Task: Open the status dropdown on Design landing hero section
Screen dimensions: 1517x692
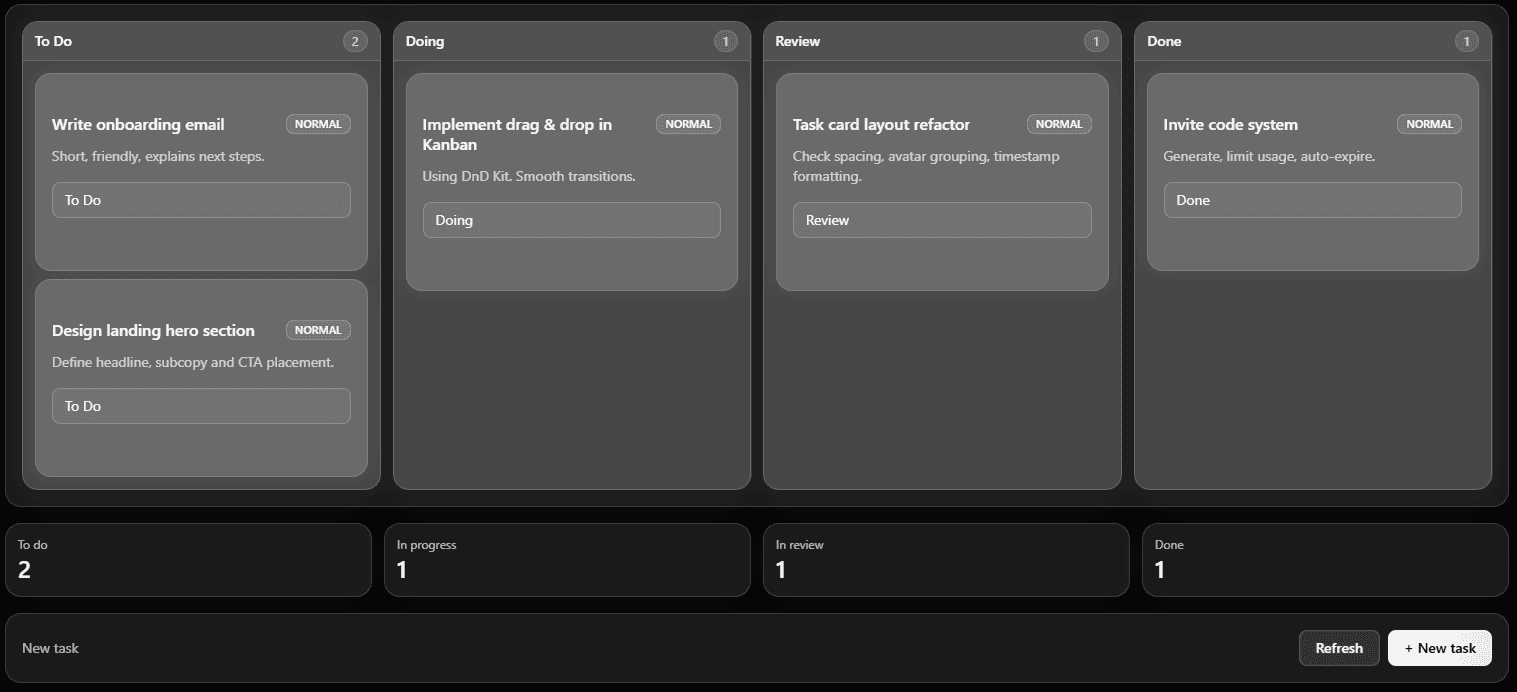Action: coord(201,406)
